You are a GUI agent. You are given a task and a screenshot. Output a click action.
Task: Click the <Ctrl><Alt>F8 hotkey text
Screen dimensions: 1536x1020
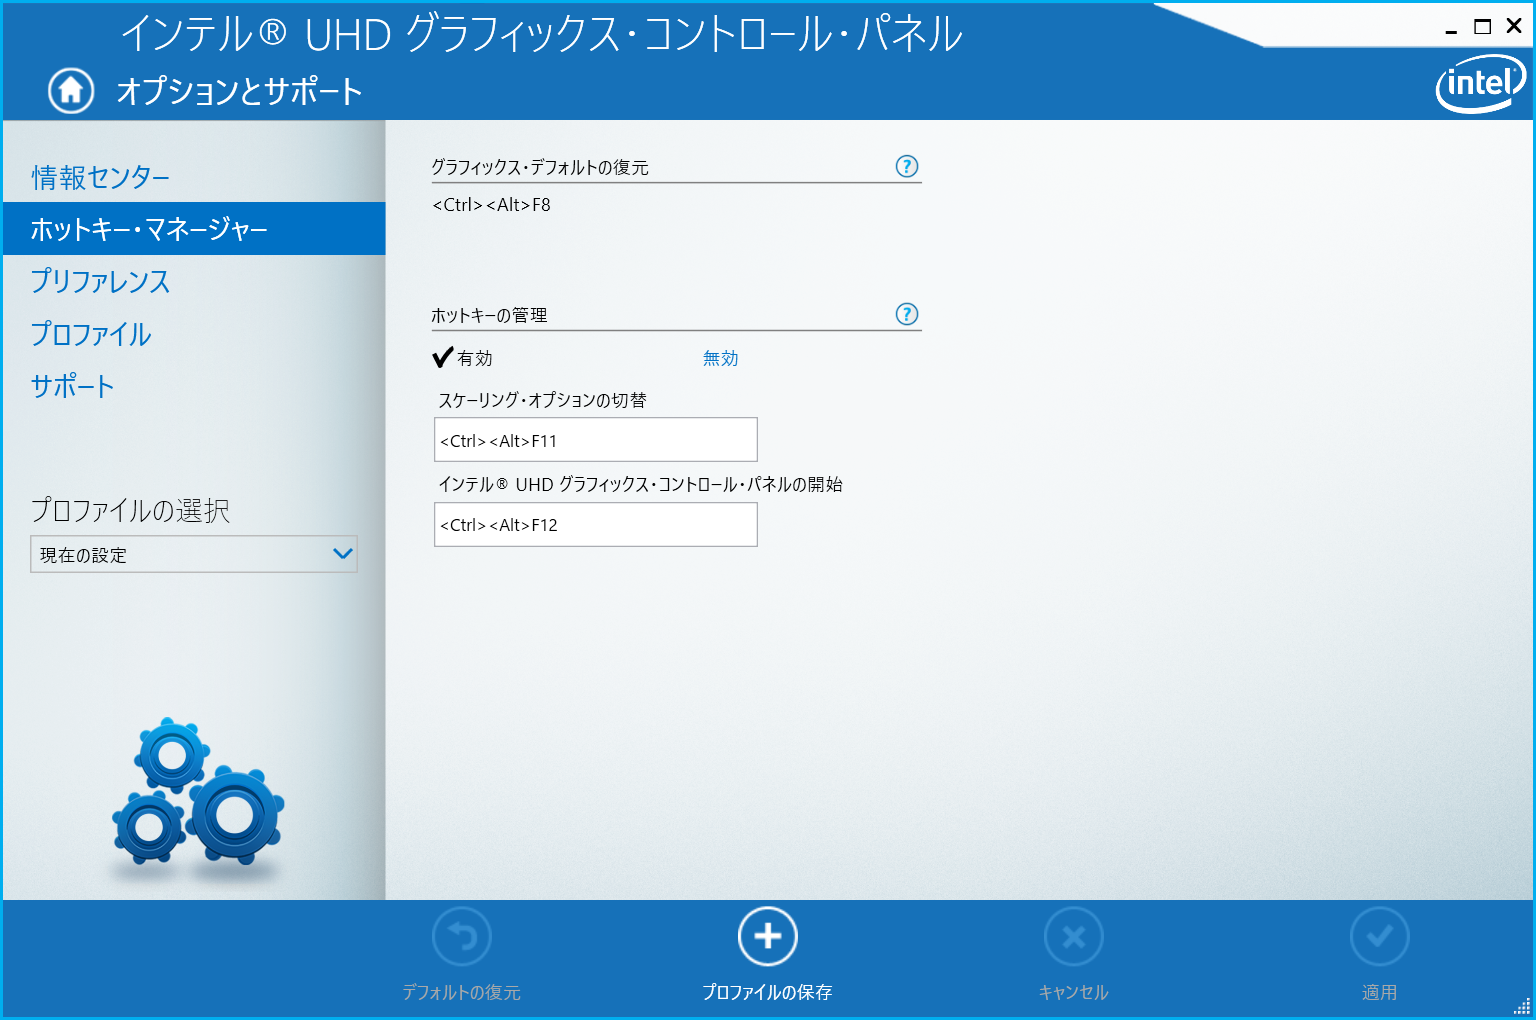pyautogui.click(x=491, y=205)
